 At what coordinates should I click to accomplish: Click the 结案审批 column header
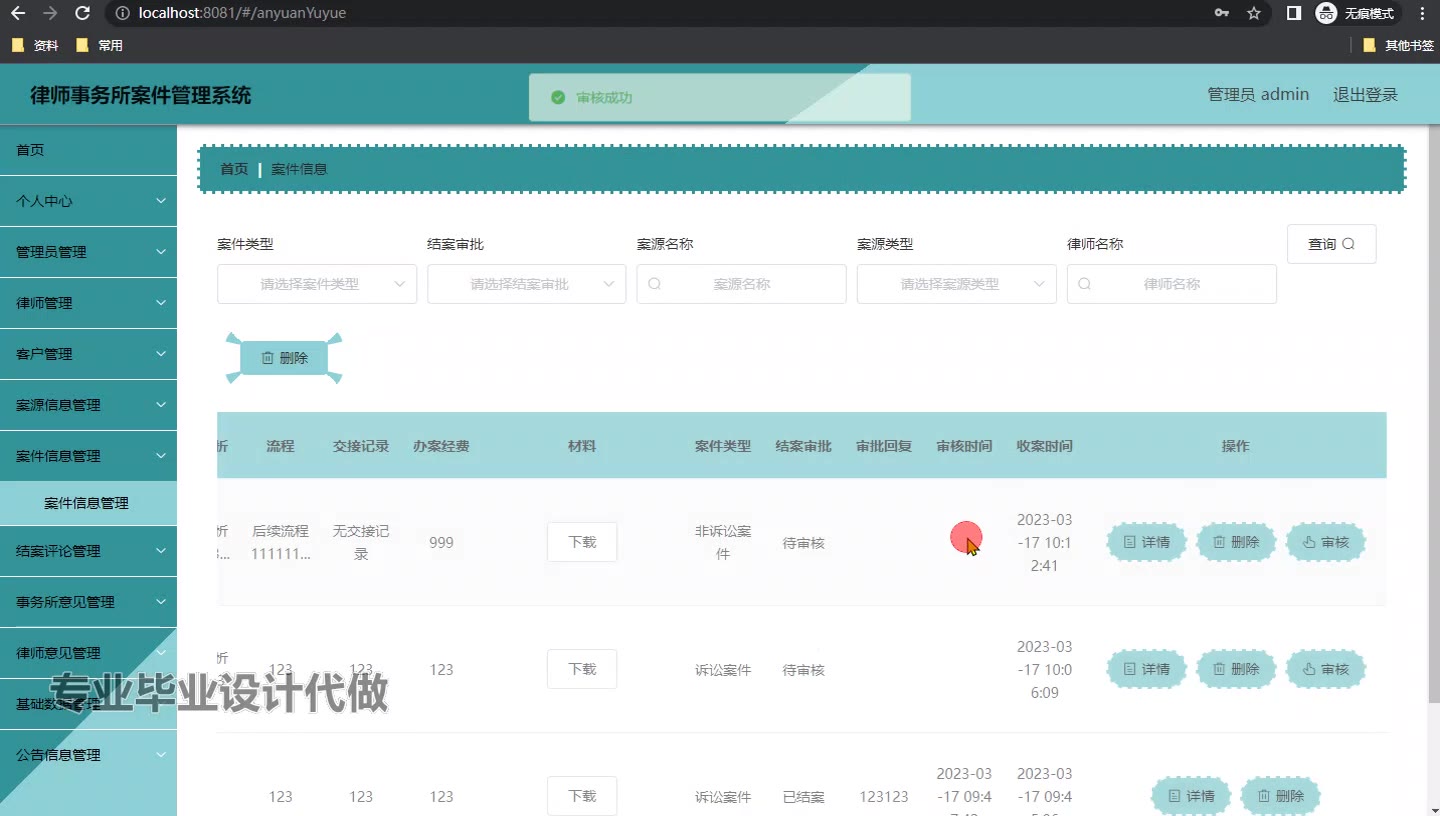click(x=803, y=446)
